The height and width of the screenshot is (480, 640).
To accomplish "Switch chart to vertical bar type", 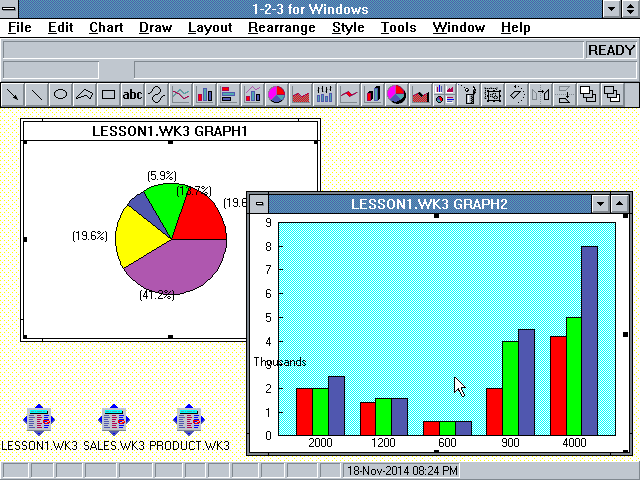I will tap(205, 95).
